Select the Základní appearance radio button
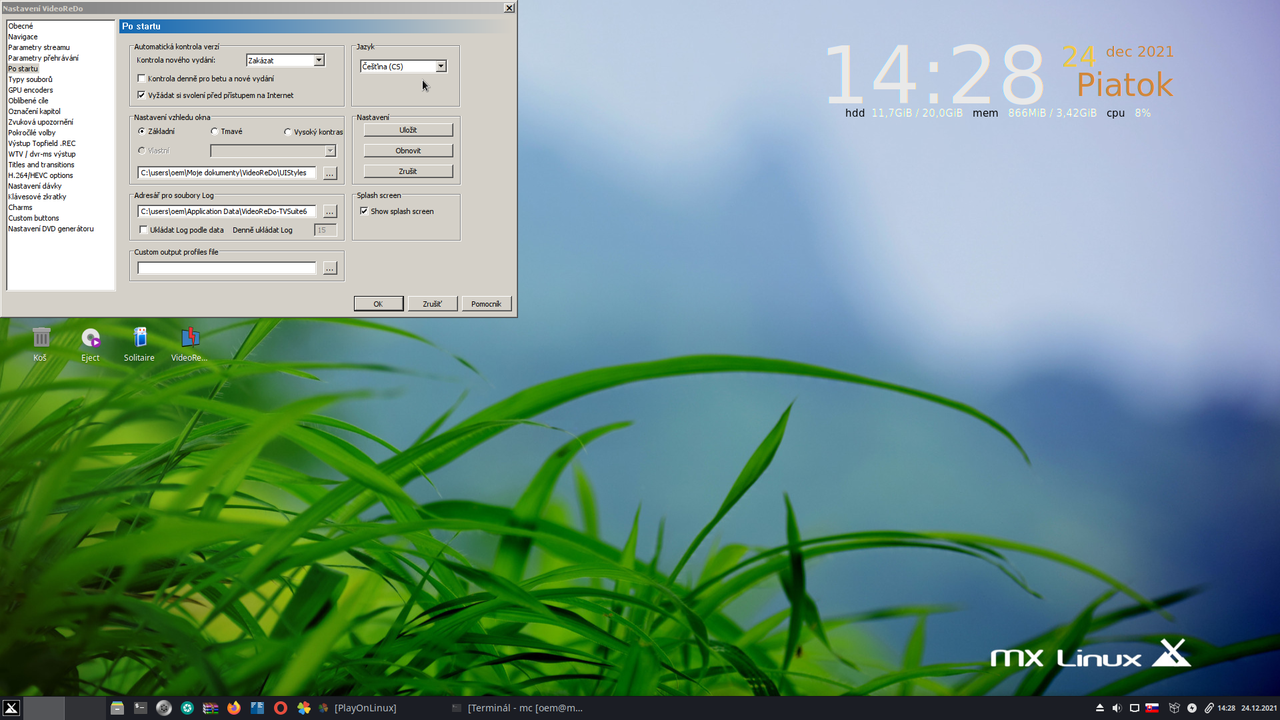This screenshot has width=1280, height=720. point(142,131)
